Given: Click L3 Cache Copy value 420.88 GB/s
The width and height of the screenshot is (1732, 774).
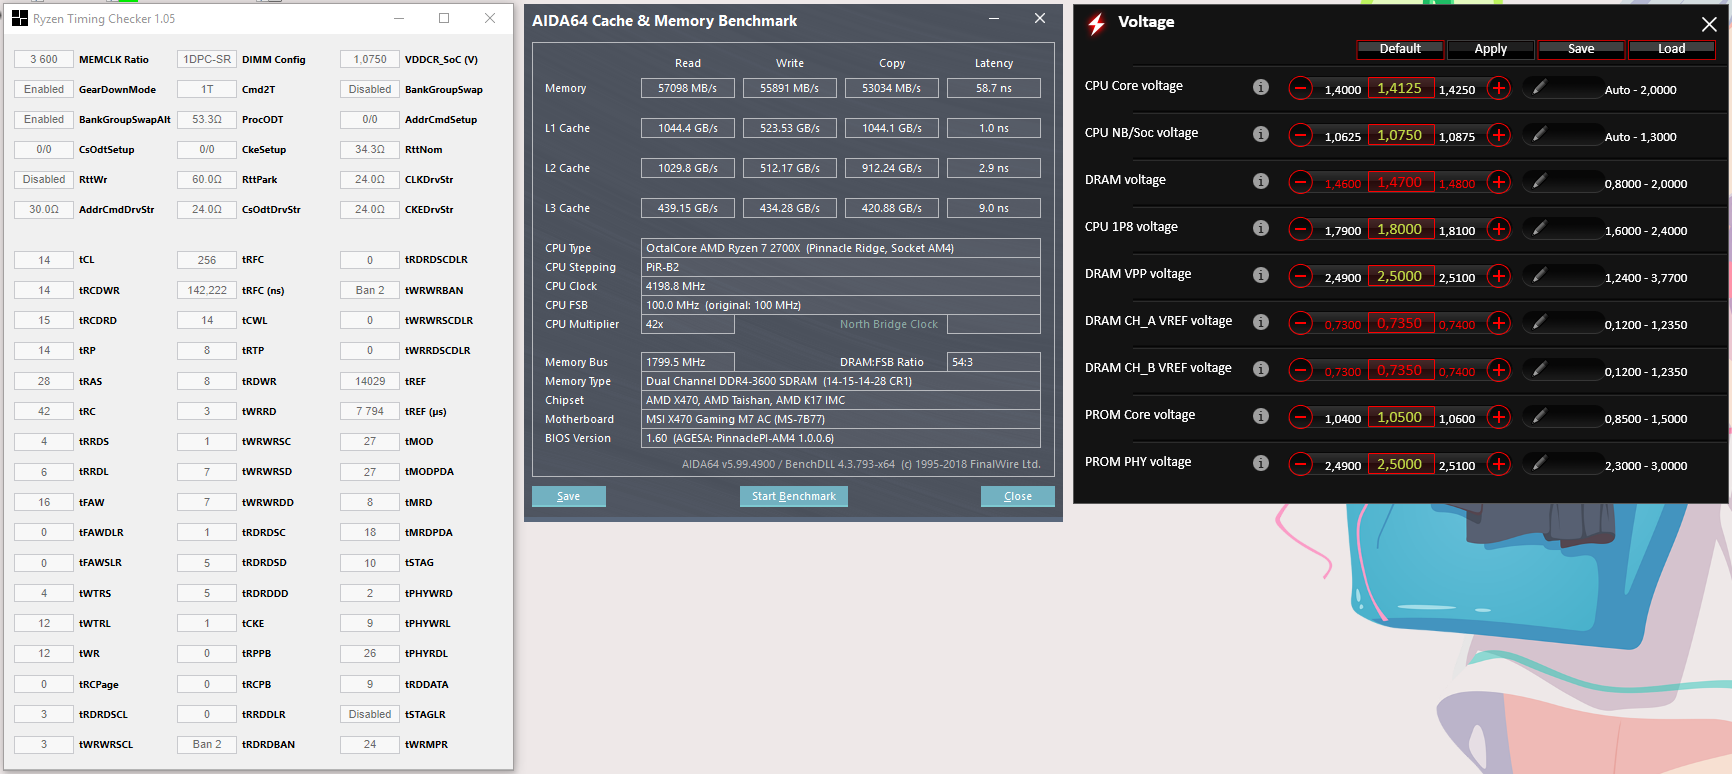Looking at the screenshot, I should [892, 208].
